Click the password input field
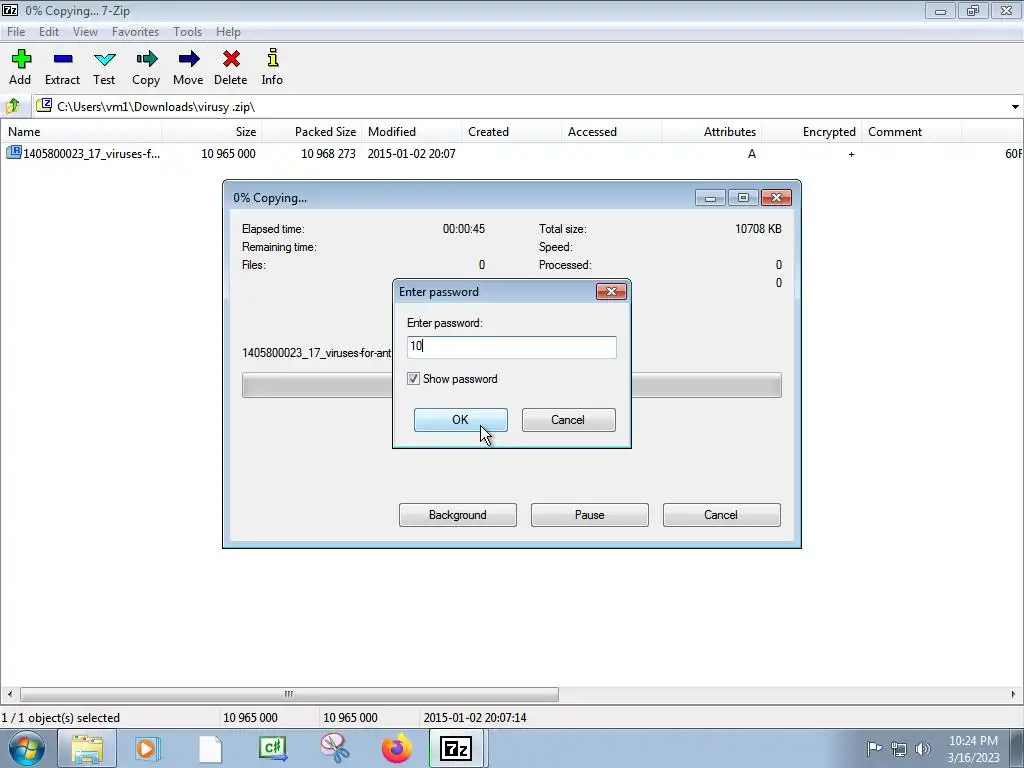Viewport: 1024px width, 768px height. click(x=511, y=347)
